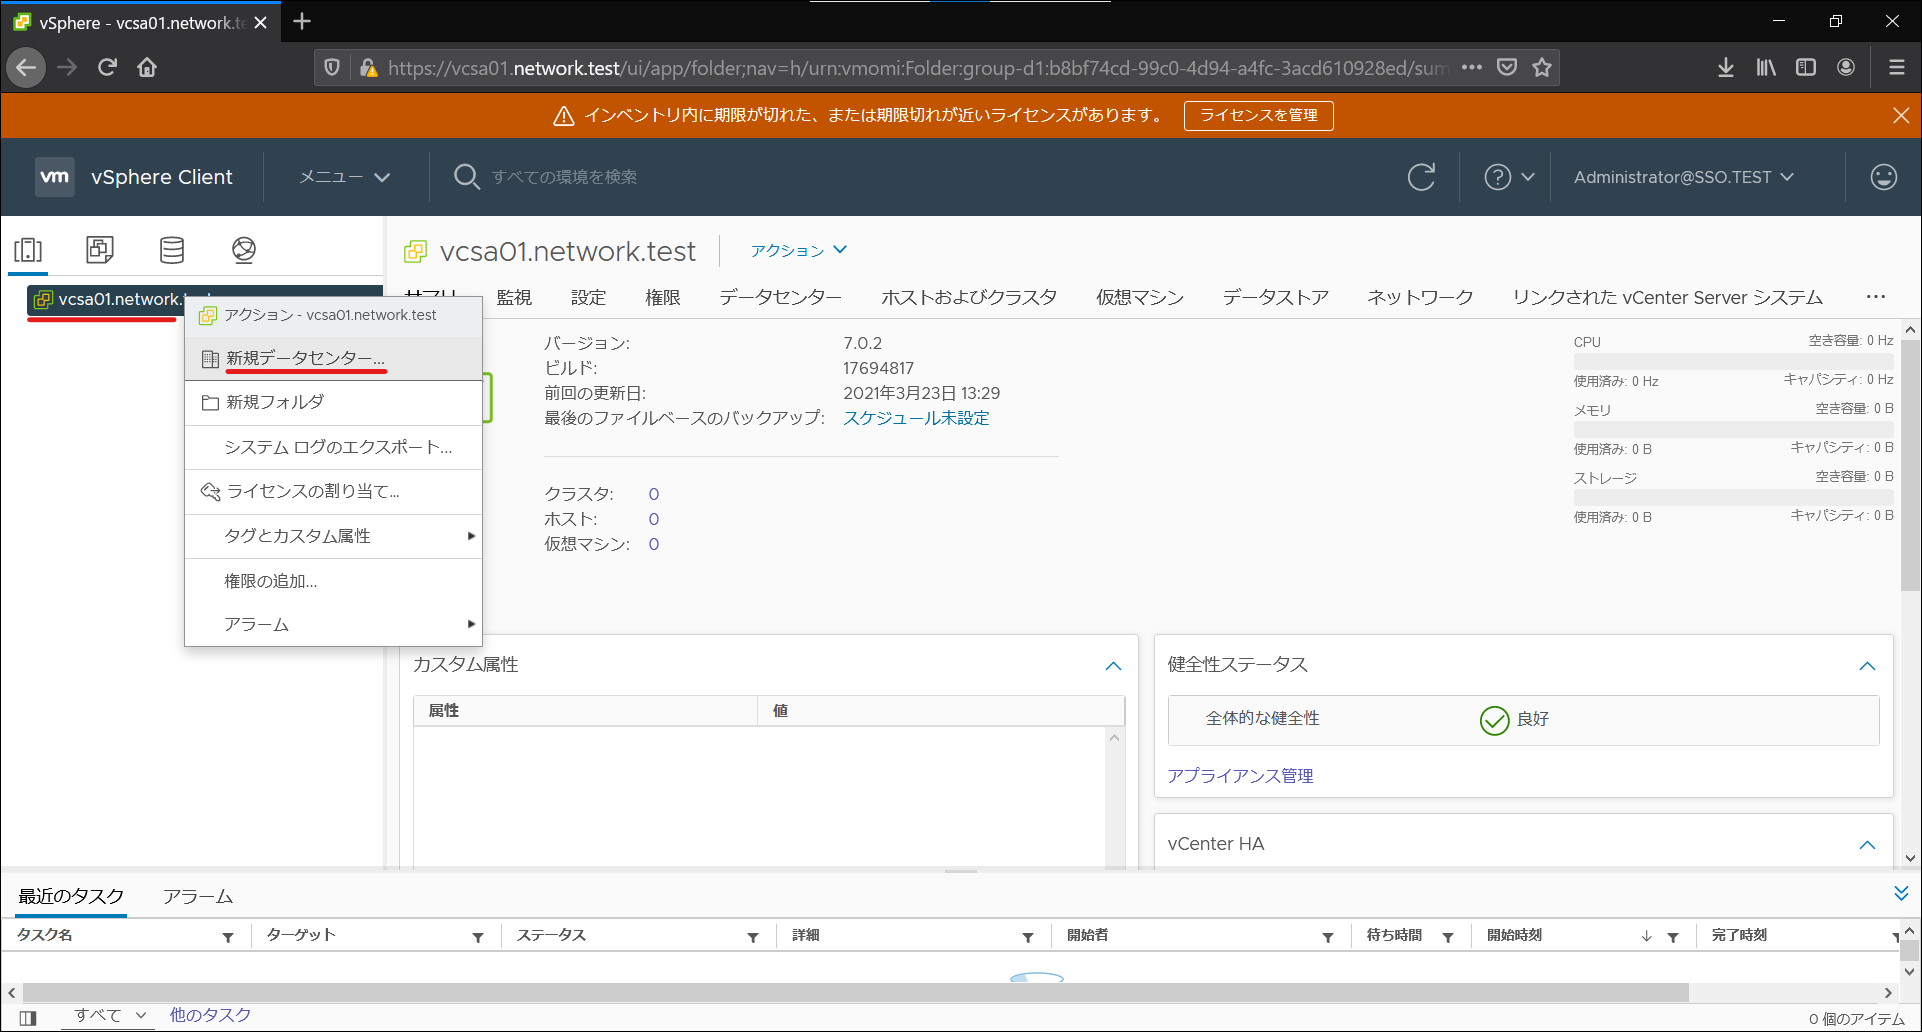The image size is (1922, 1032).
Task: Collapse 健全性ステータス panel
Action: pyautogui.click(x=1867, y=666)
